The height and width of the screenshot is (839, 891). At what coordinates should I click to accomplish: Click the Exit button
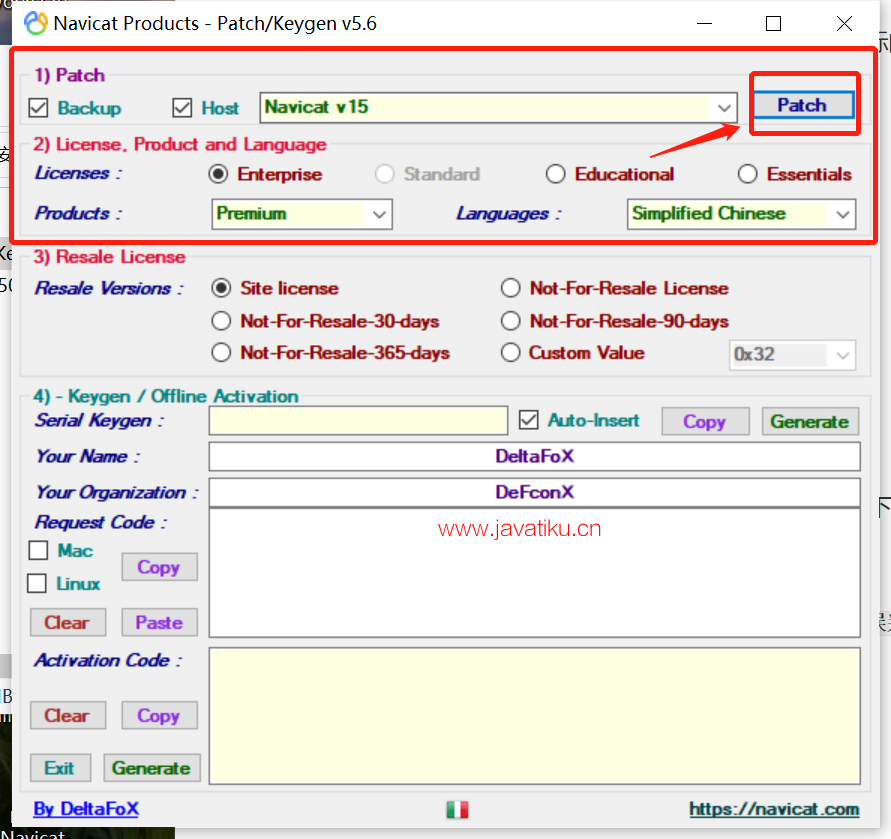(60, 768)
